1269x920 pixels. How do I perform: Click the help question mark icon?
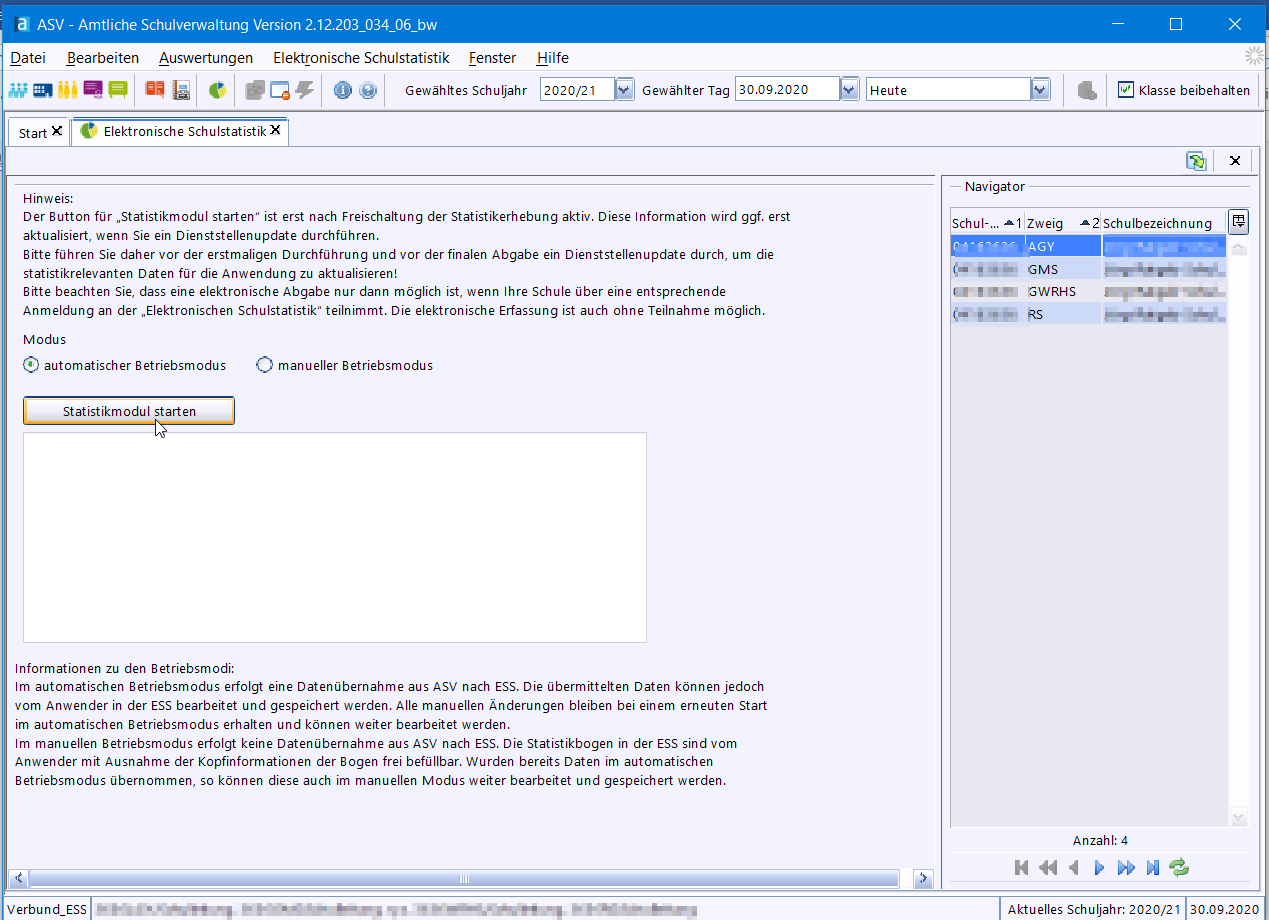[368, 90]
